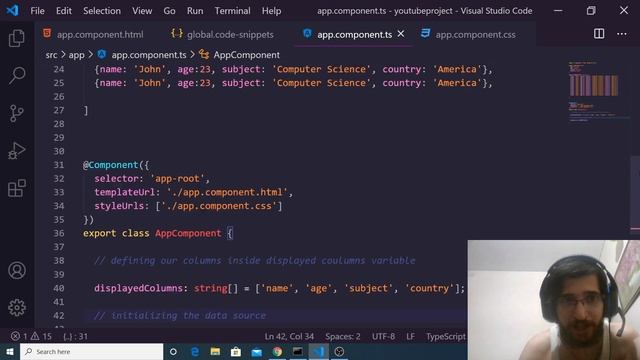640x360 pixels.
Task: Open the Accounts menu icon
Action: click(17, 270)
